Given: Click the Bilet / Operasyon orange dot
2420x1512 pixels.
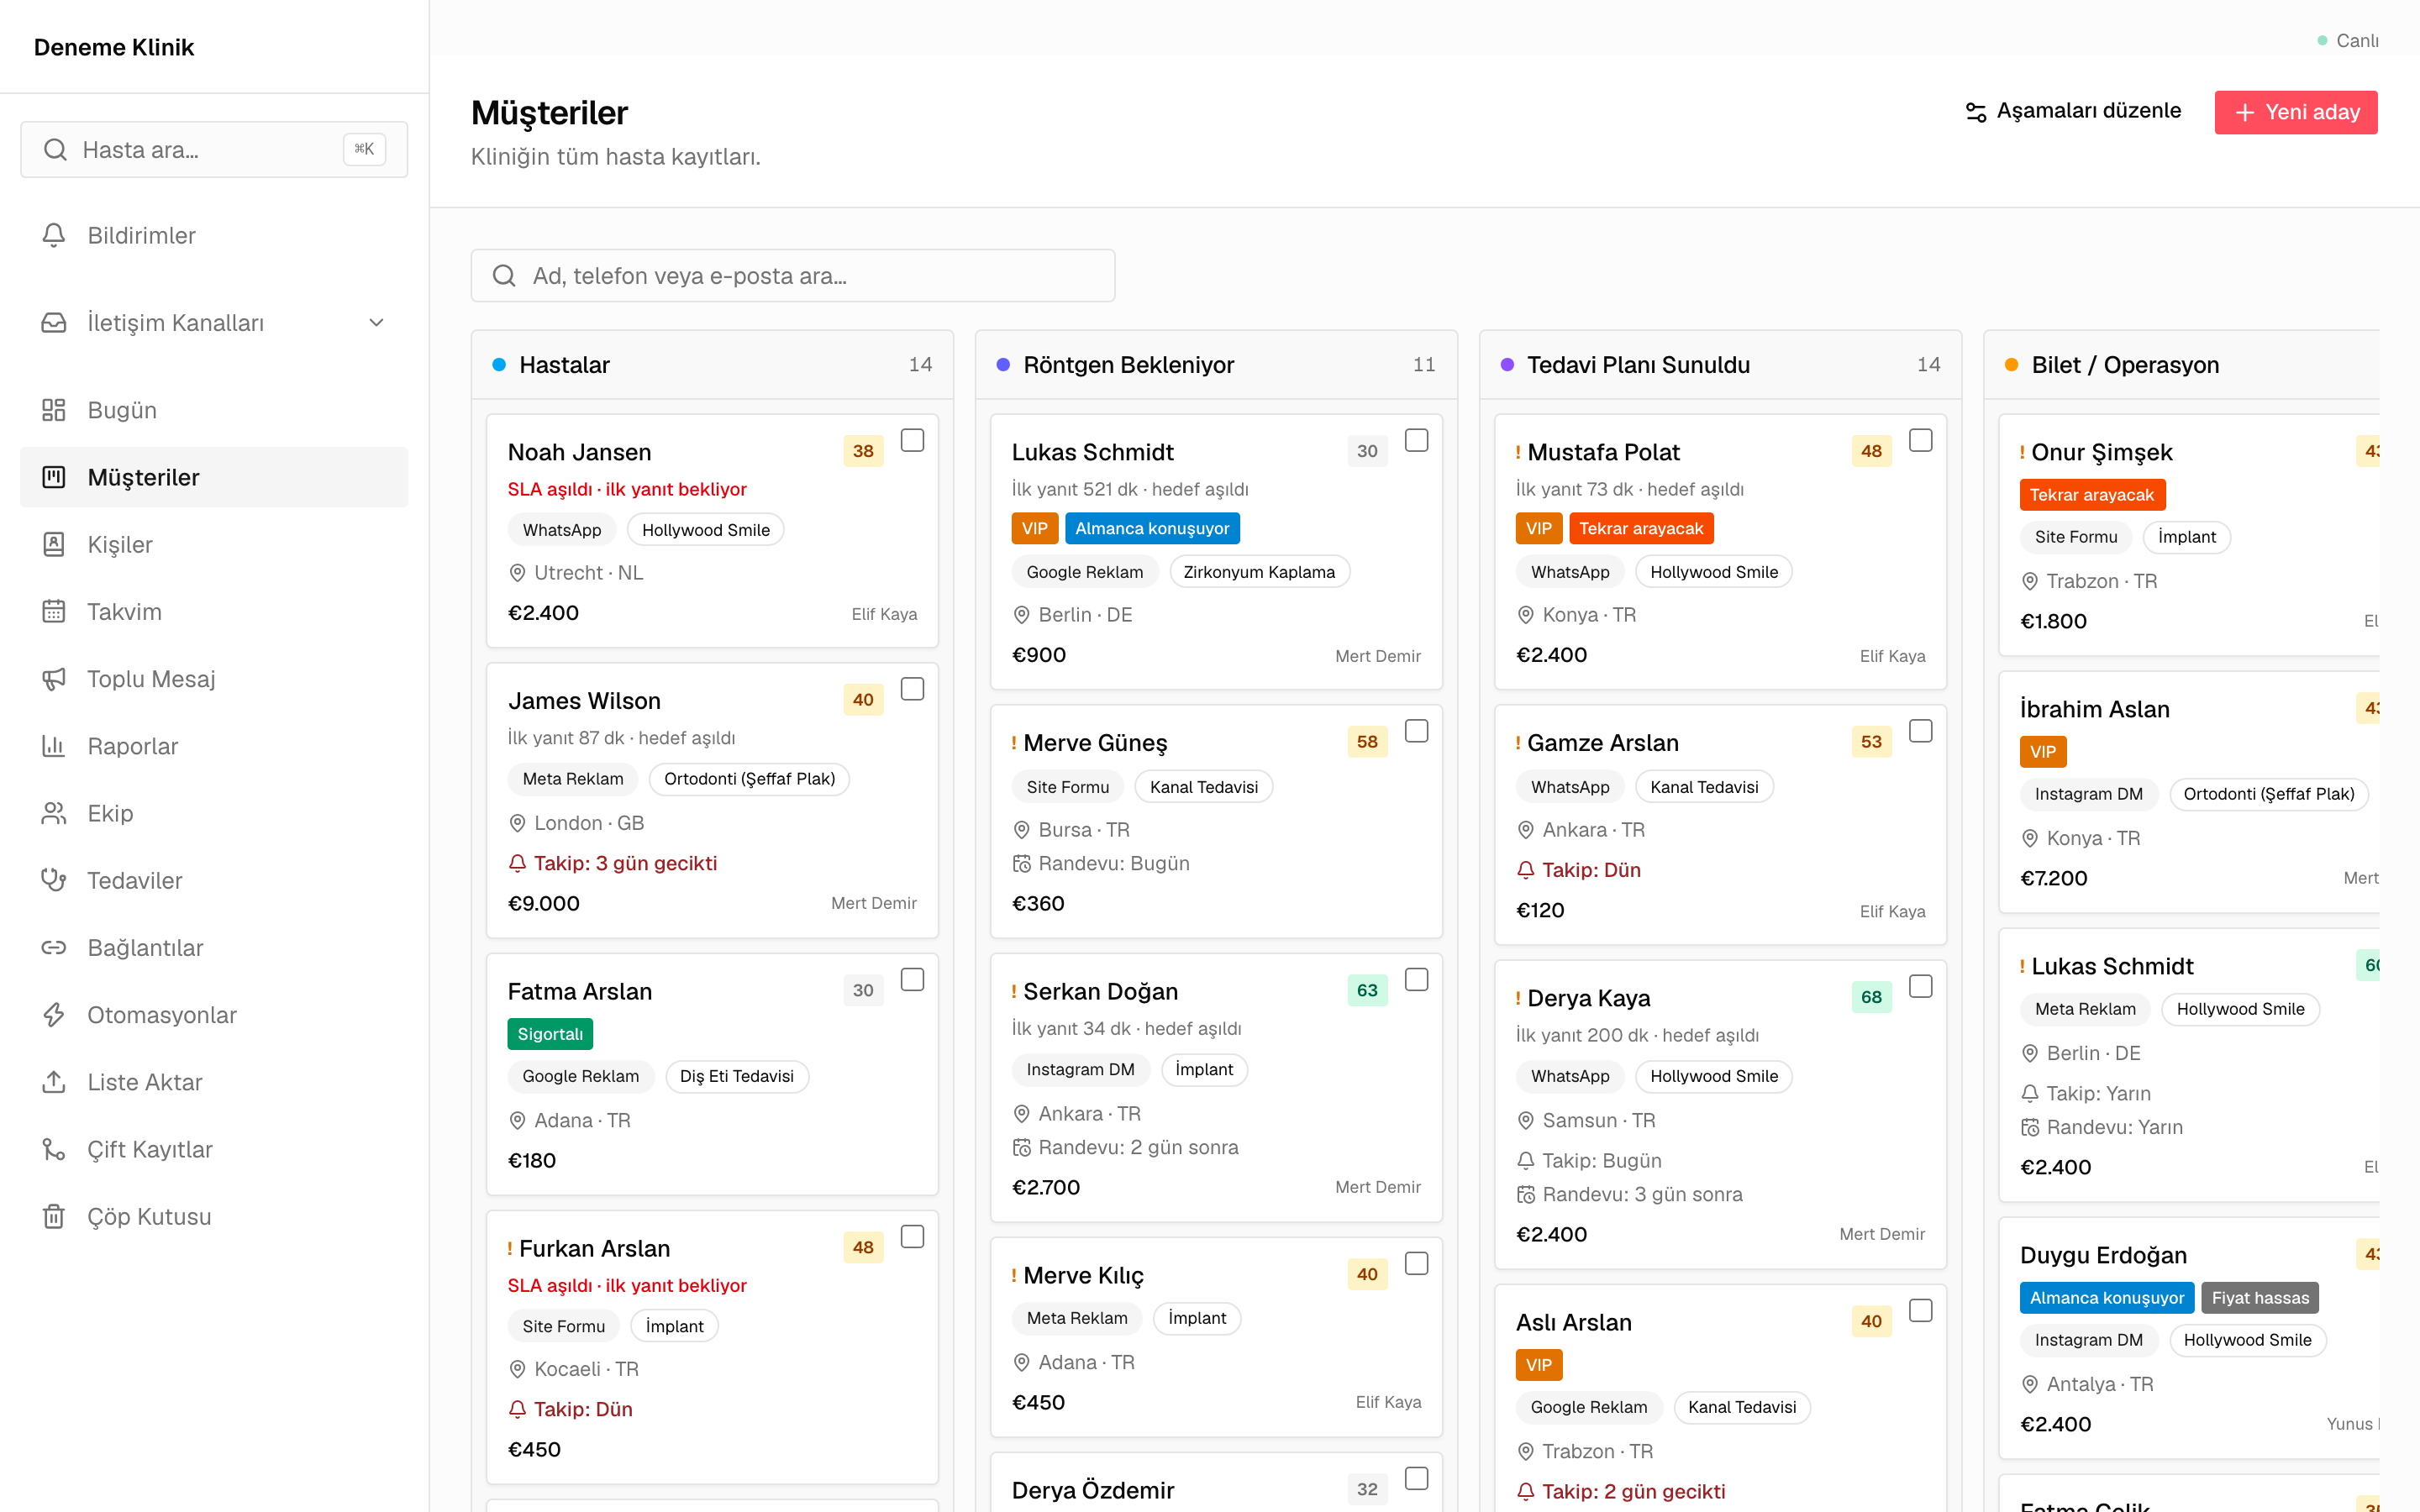Looking at the screenshot, I should 2011,365.
